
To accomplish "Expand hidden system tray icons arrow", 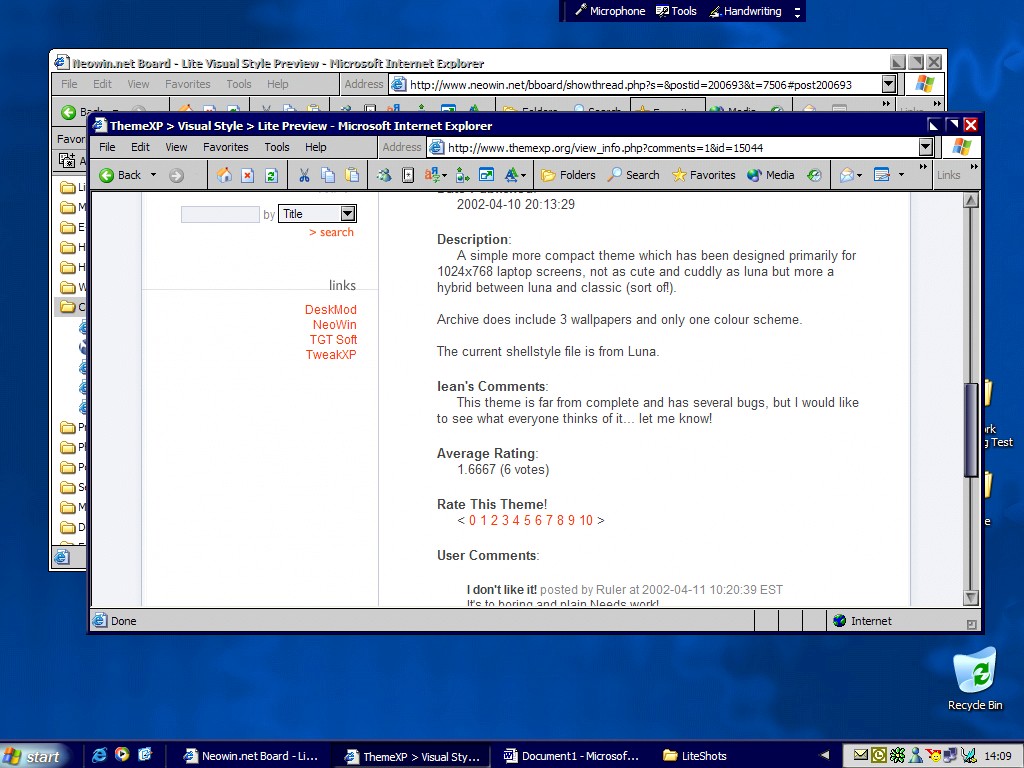I will [x=825, y=756].
